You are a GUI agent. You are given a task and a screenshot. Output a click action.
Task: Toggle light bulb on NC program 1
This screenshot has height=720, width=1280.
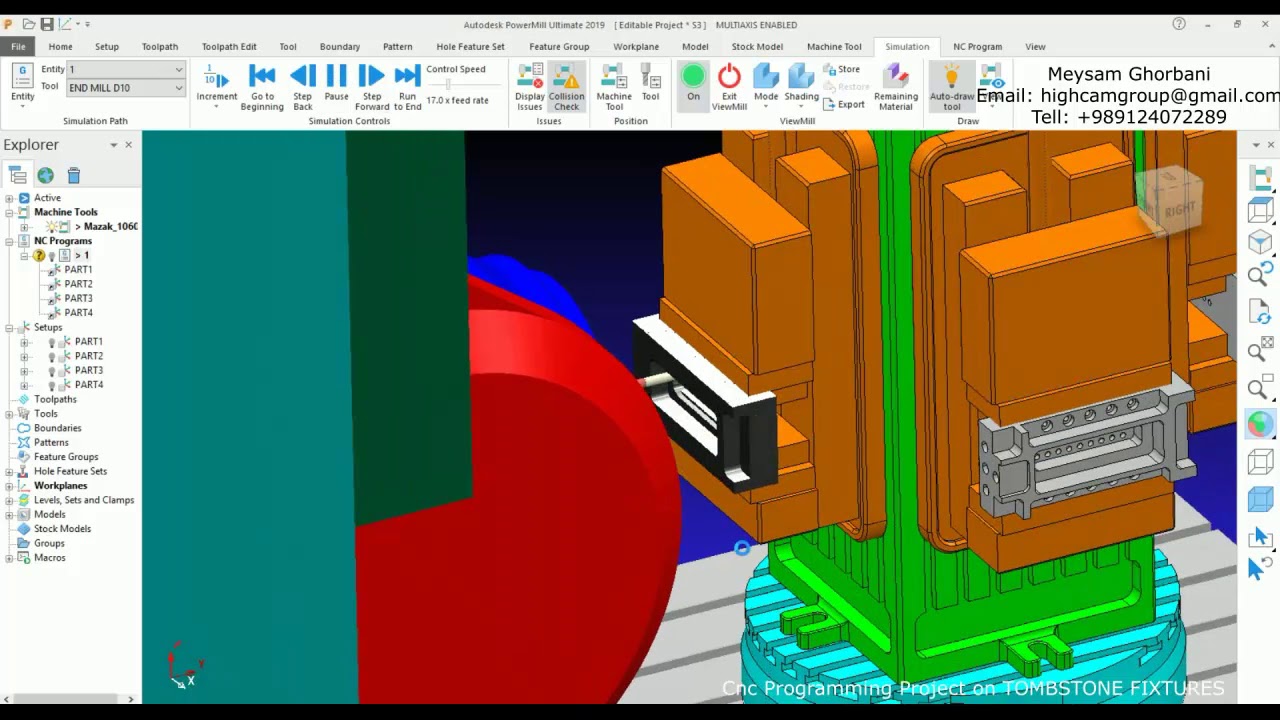coord(52,256)
